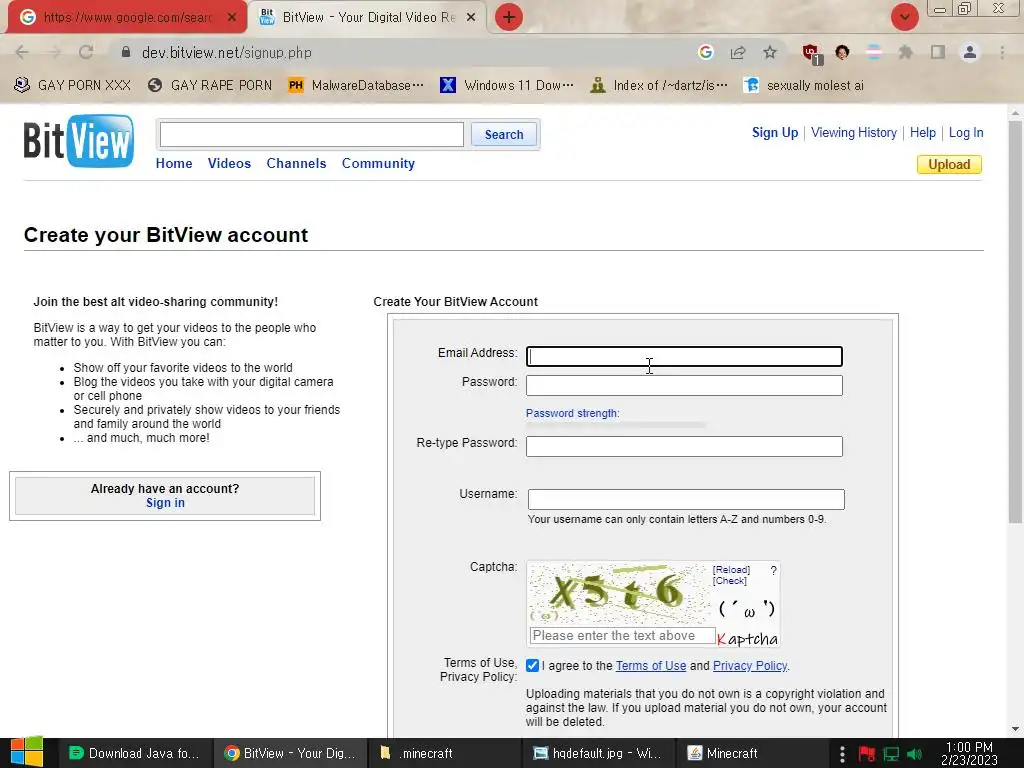Open Viewing History
The height and width of the screenshot is (768, 1024).
pos(854,133)
